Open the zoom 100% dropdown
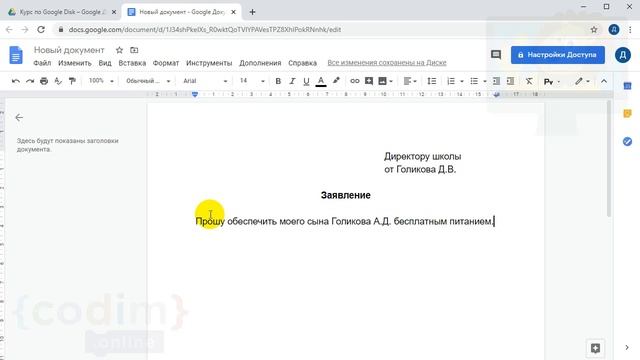 coord(101,81)
